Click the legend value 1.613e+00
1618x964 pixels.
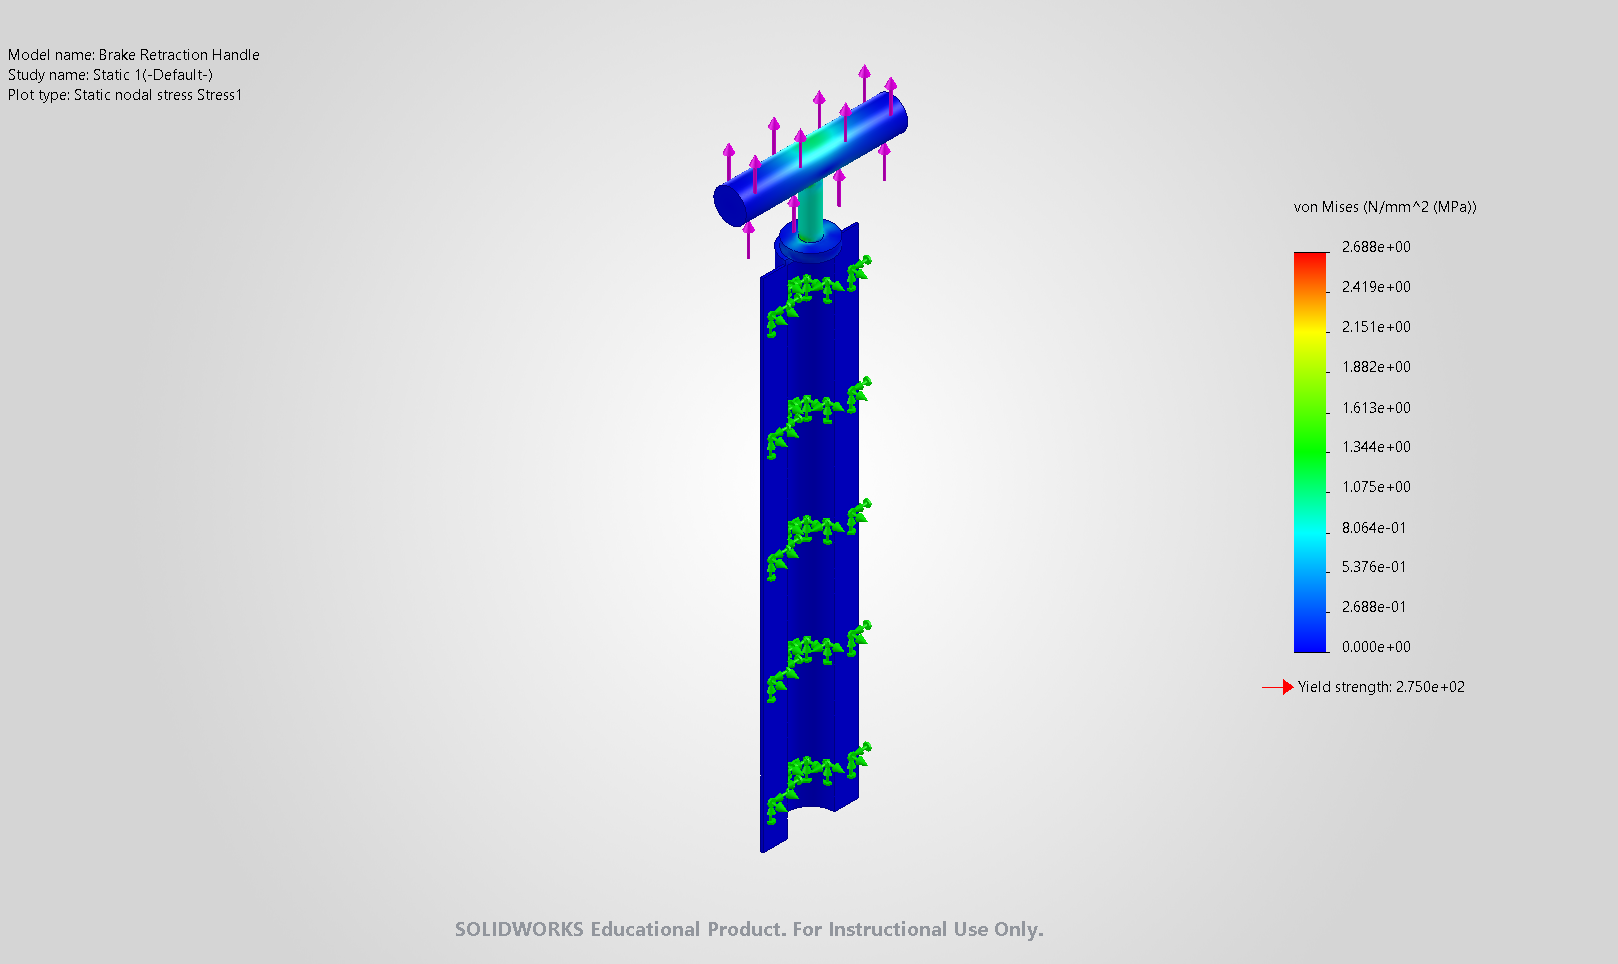click(x=1376, y=408)
